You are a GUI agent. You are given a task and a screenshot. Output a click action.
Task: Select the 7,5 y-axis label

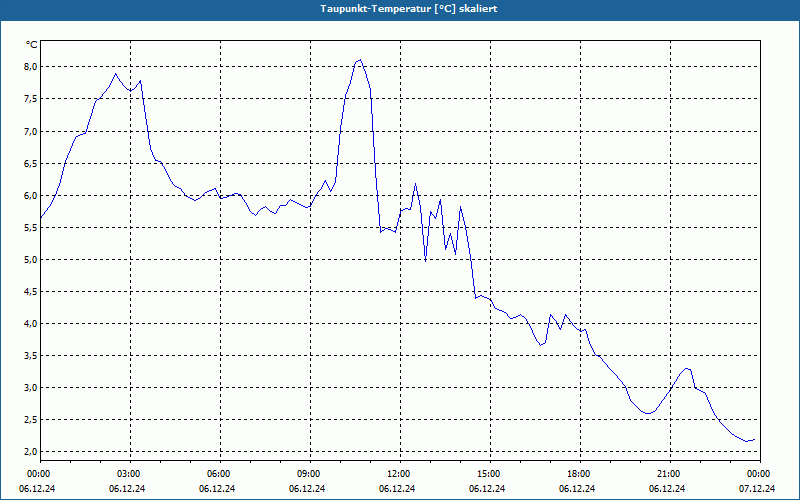[x=30, y=99]
